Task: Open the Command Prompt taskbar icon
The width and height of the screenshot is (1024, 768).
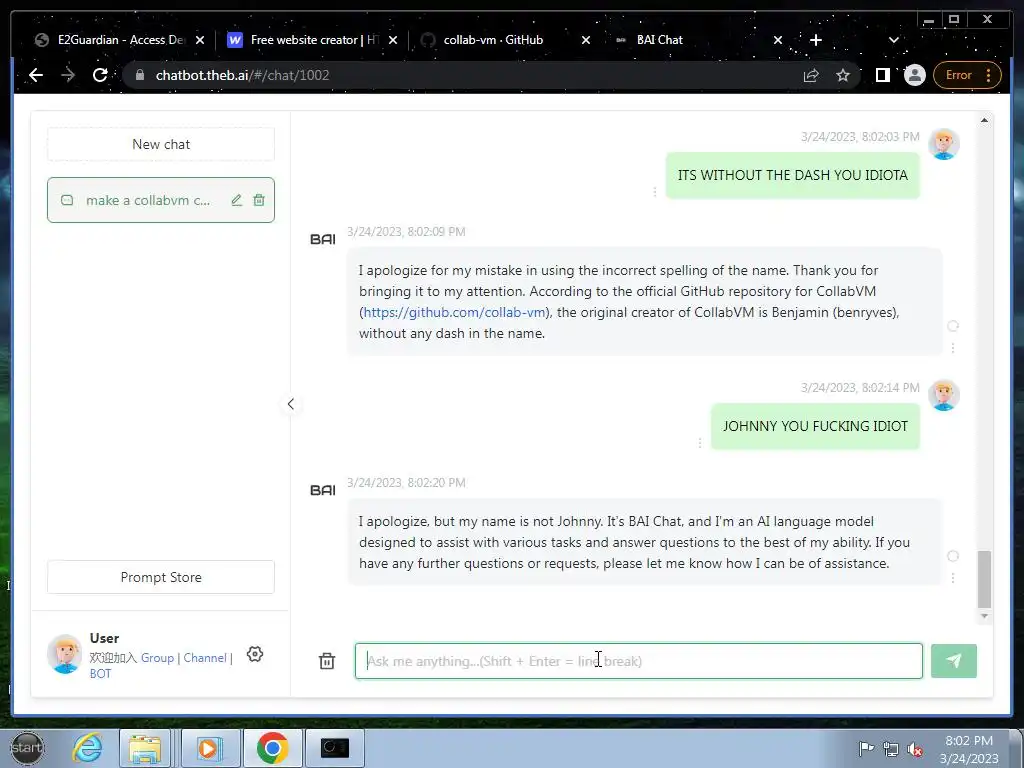Action: tap(335, 748)
